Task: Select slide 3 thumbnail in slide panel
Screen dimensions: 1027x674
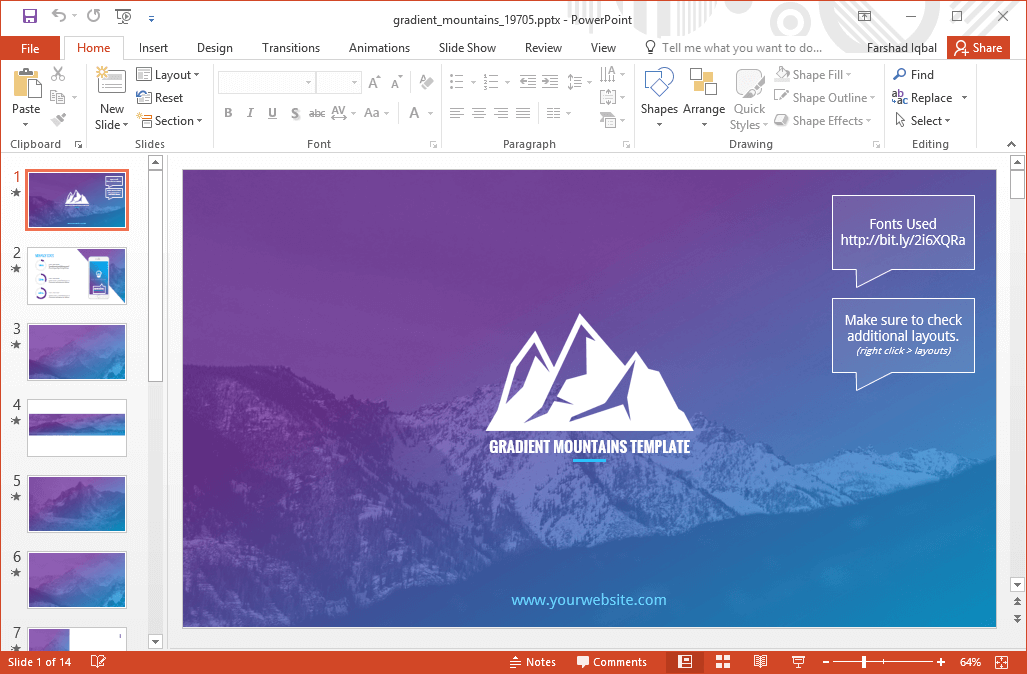Action: (x=77, y=352)
